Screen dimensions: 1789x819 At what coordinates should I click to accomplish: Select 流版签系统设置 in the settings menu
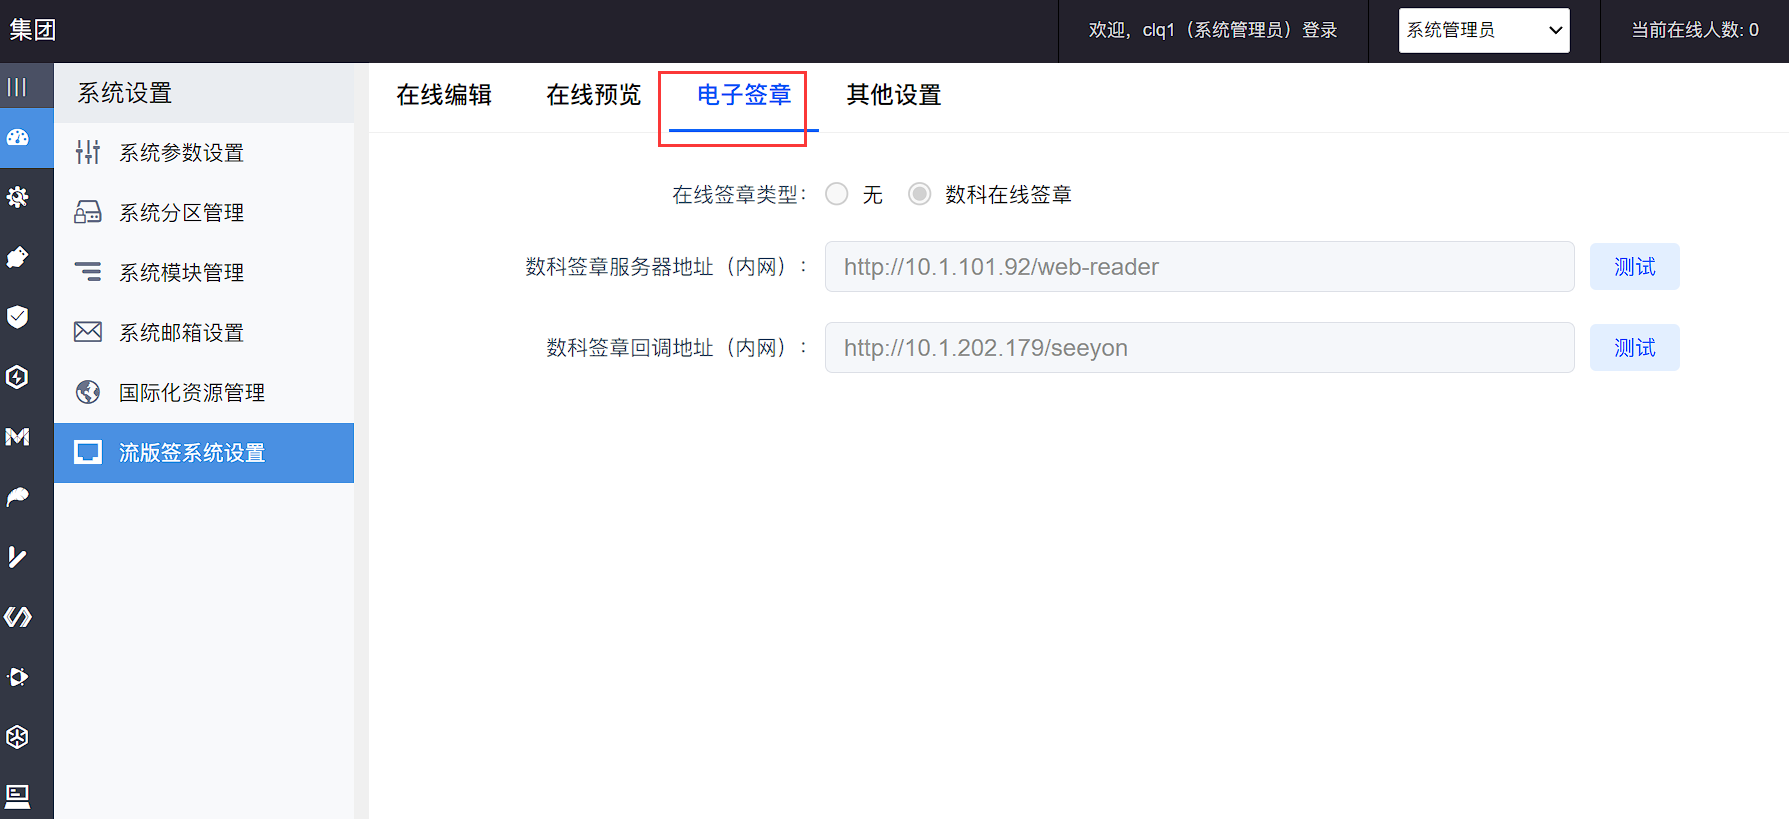(x=204, y=453)
